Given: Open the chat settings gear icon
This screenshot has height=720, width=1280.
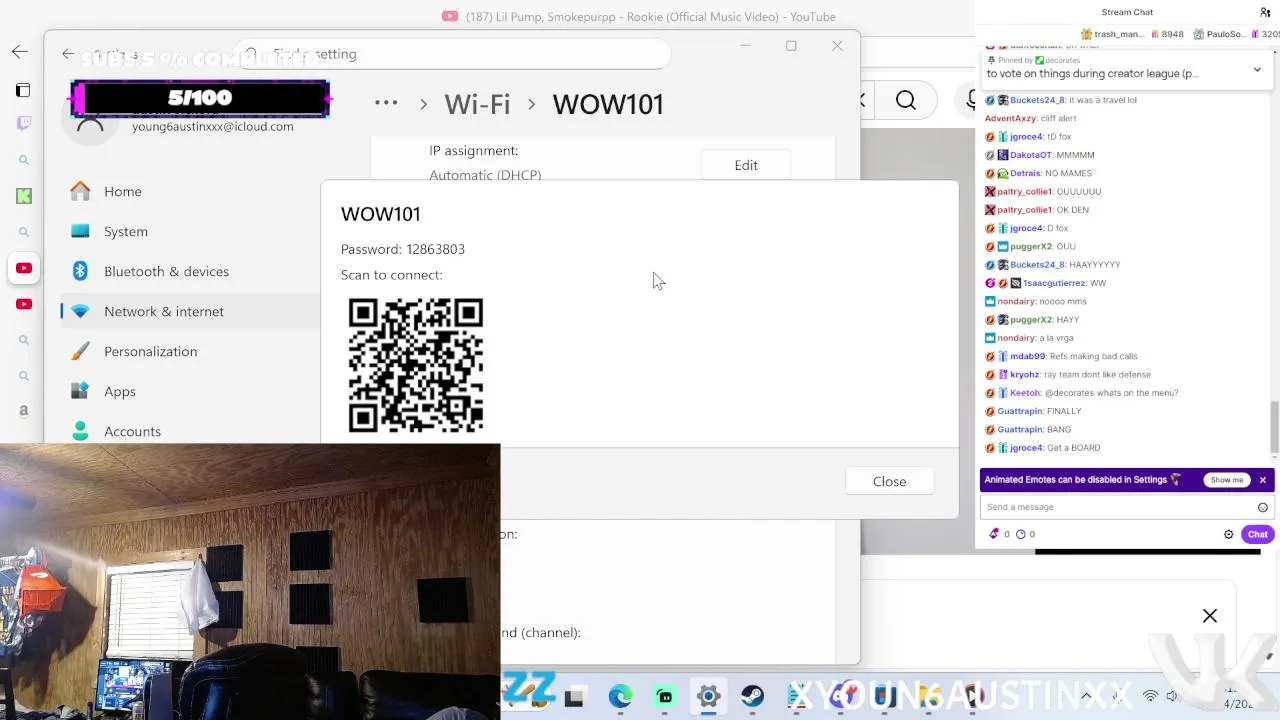Looking at the screenshot, I should point(1229,534).
